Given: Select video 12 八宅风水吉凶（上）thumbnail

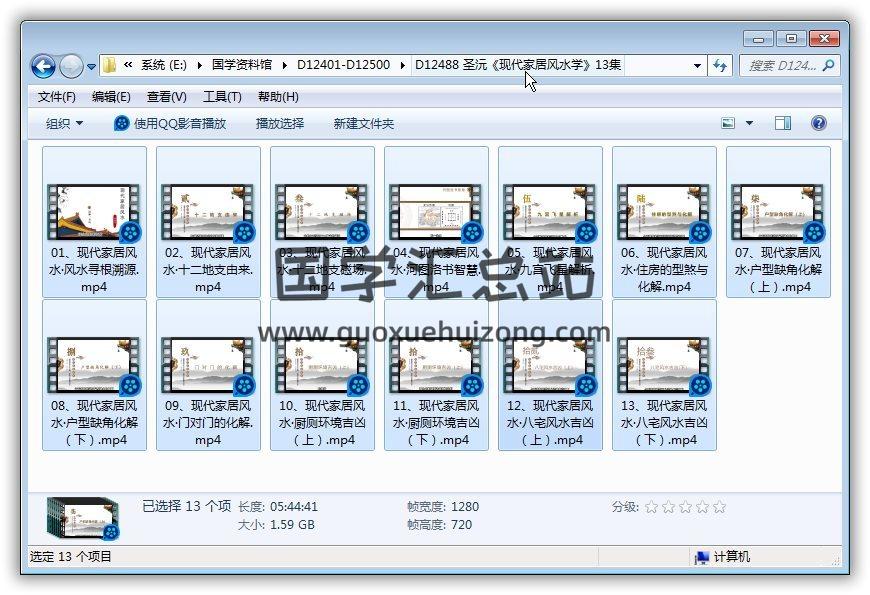Looking at the screenshot, I should pyautogui.click(x=550, y=366).
